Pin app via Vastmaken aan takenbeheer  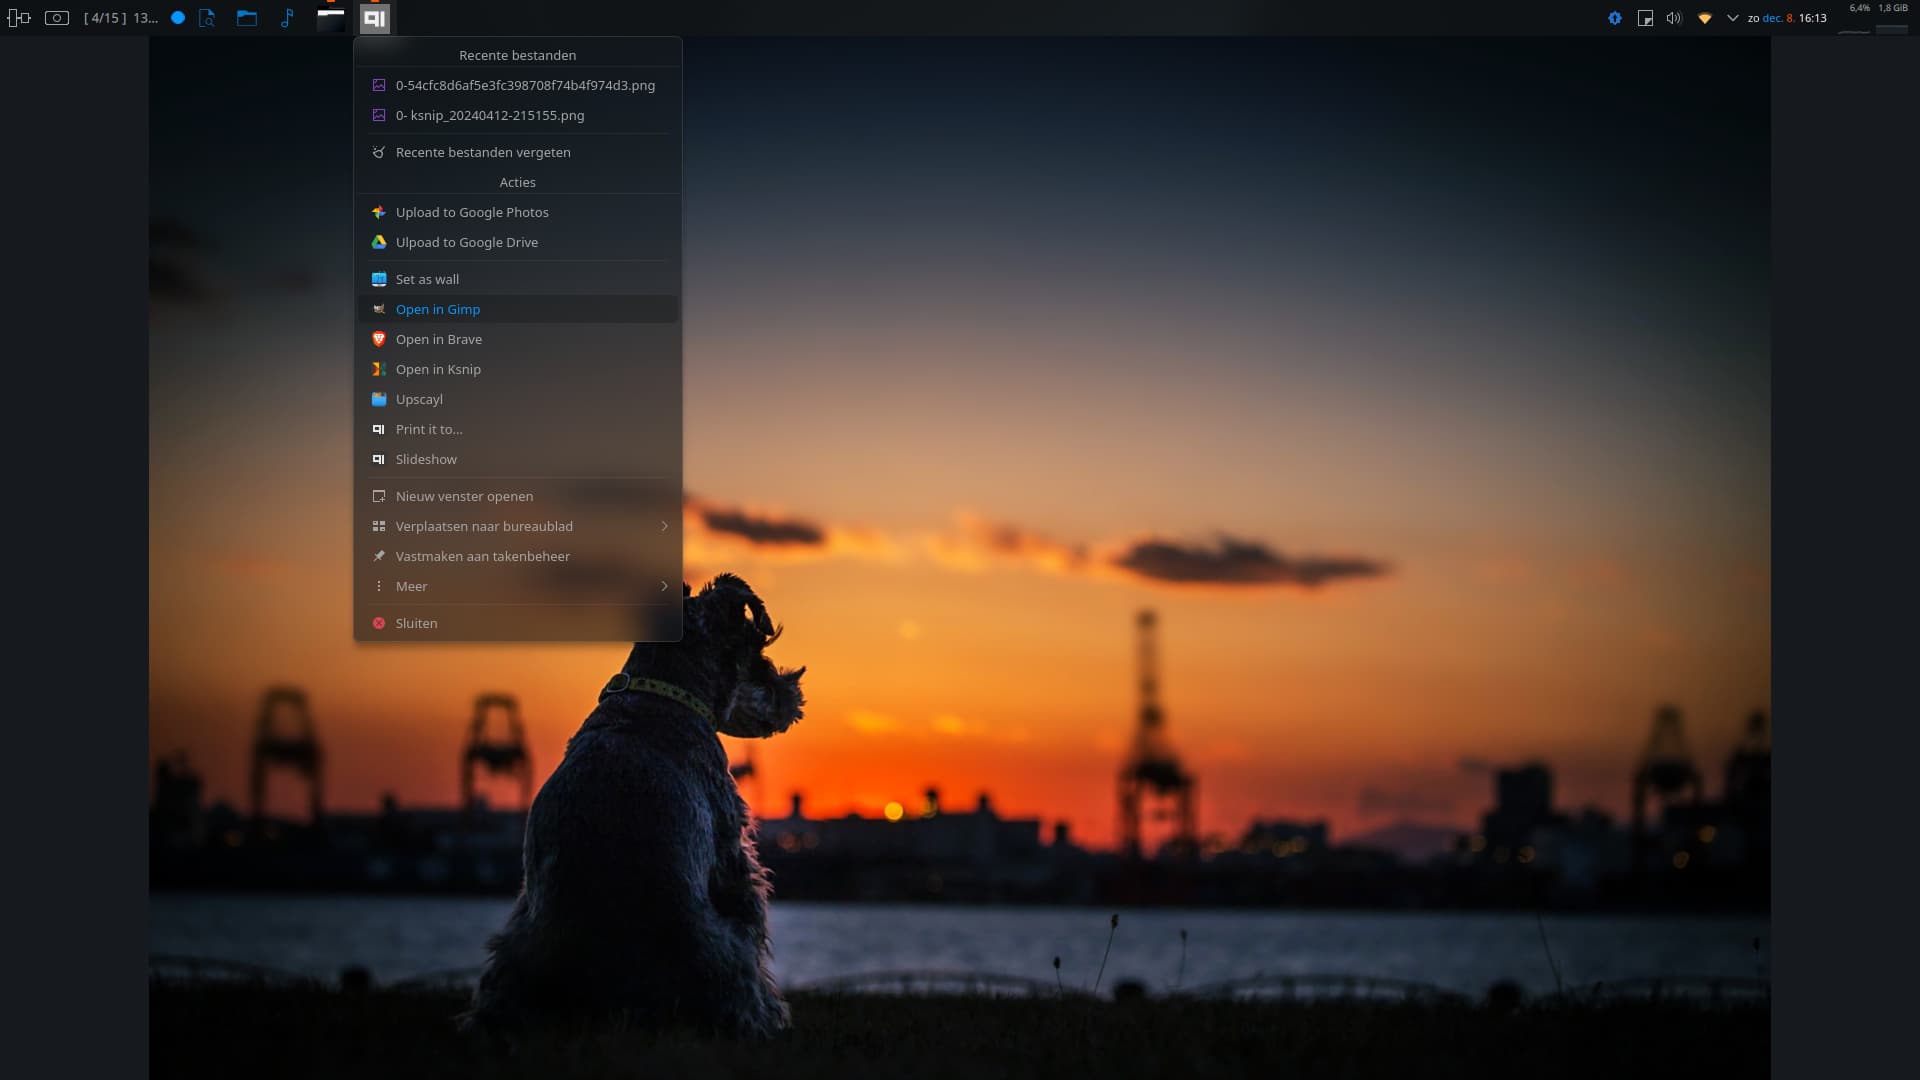(482, 556)
